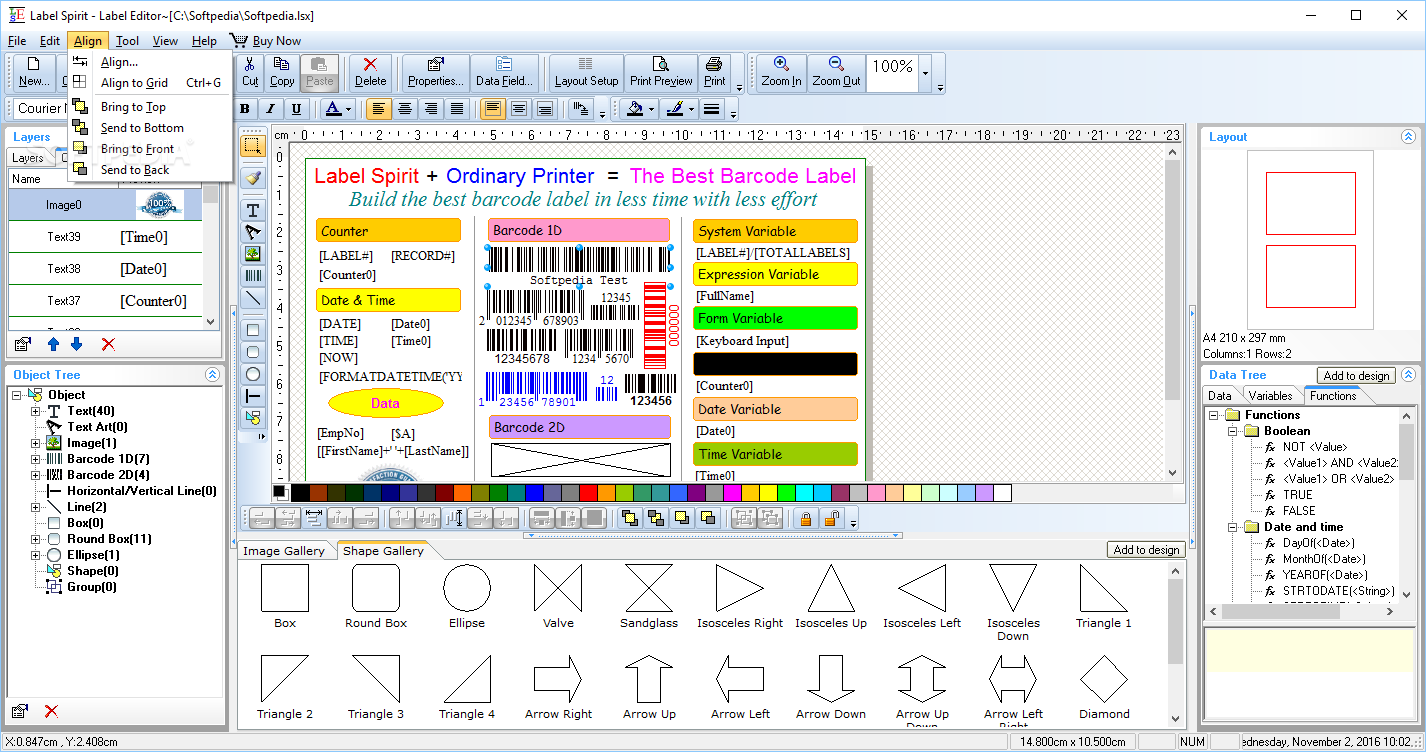Set horizontal text alignment to right
This screenshot has height=752, width=1426.
point(431,109)
